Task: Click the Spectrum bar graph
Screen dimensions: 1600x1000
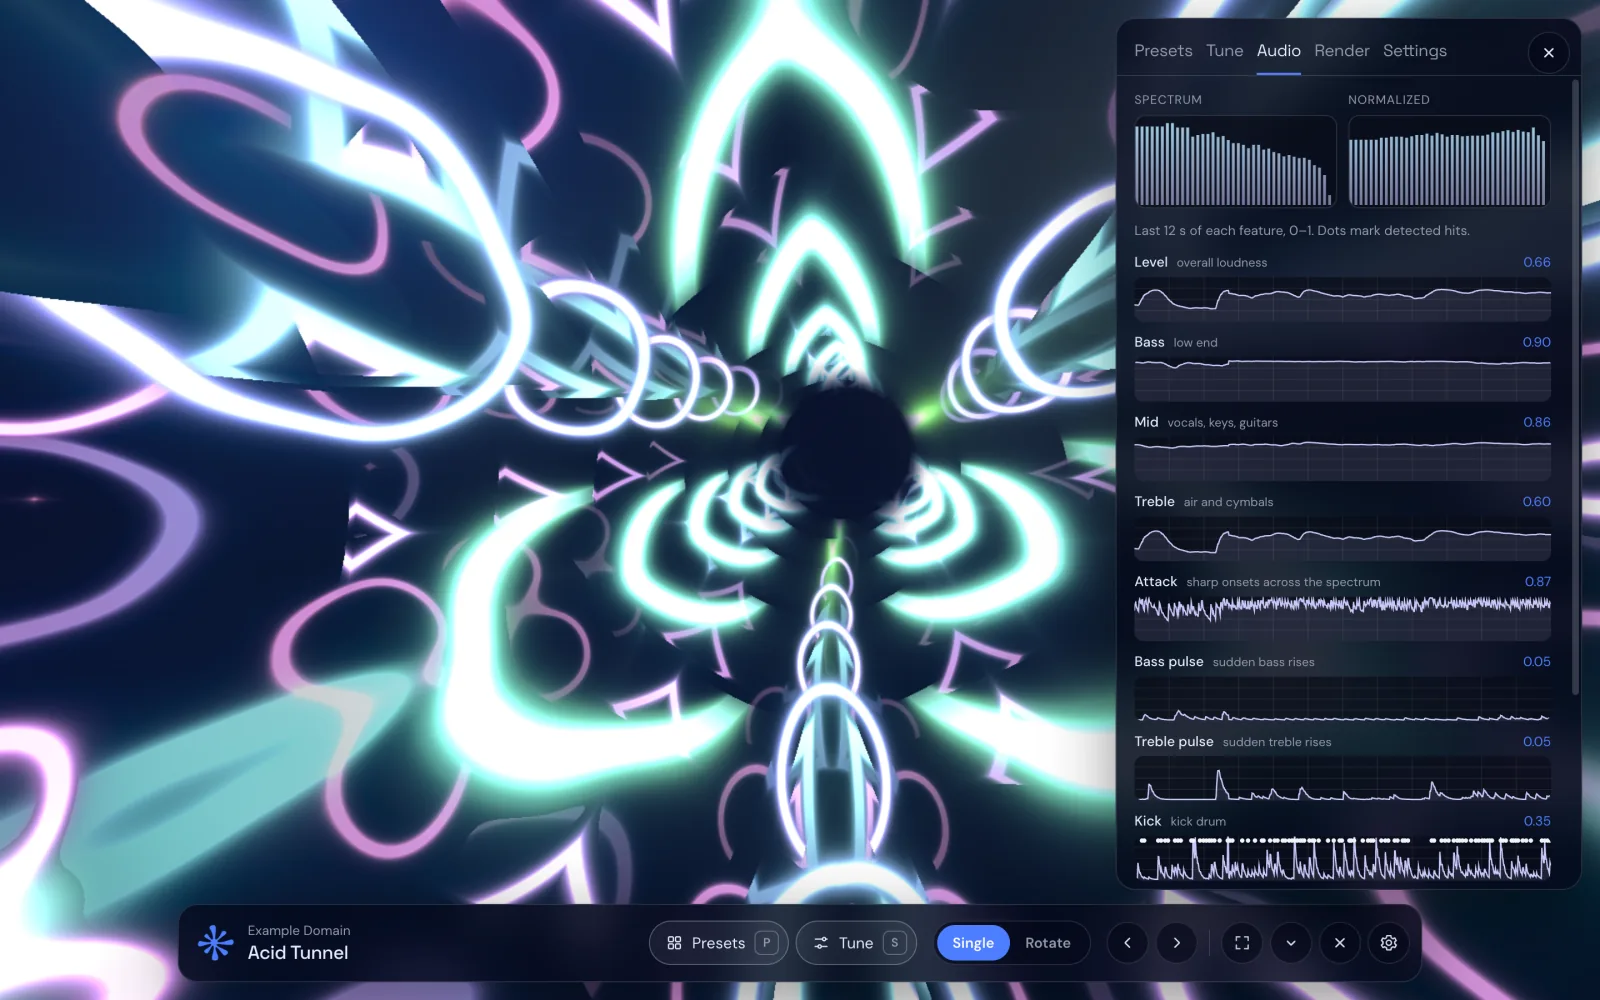Action: [1235, 161]
